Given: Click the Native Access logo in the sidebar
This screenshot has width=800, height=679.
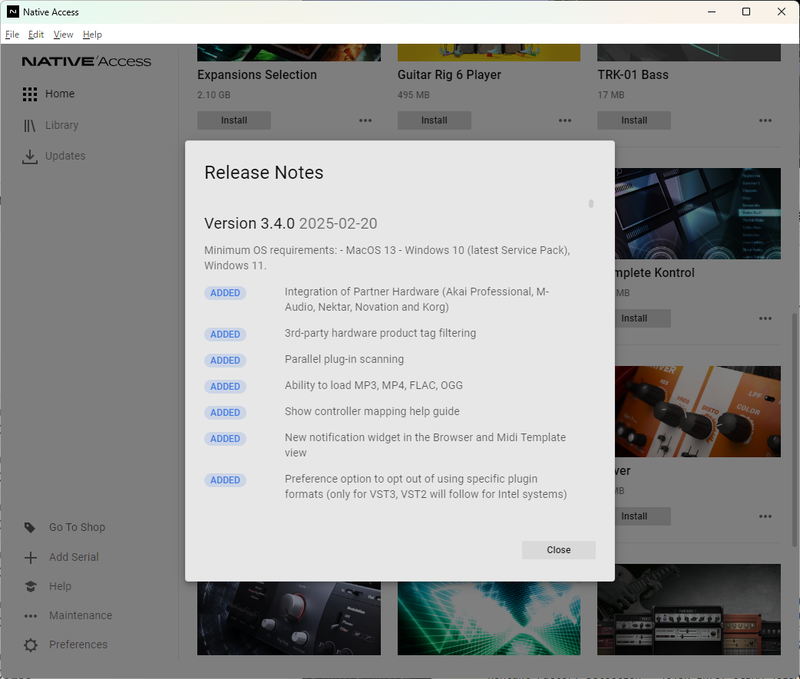Looking at the screenshot, I should [86, 61].
